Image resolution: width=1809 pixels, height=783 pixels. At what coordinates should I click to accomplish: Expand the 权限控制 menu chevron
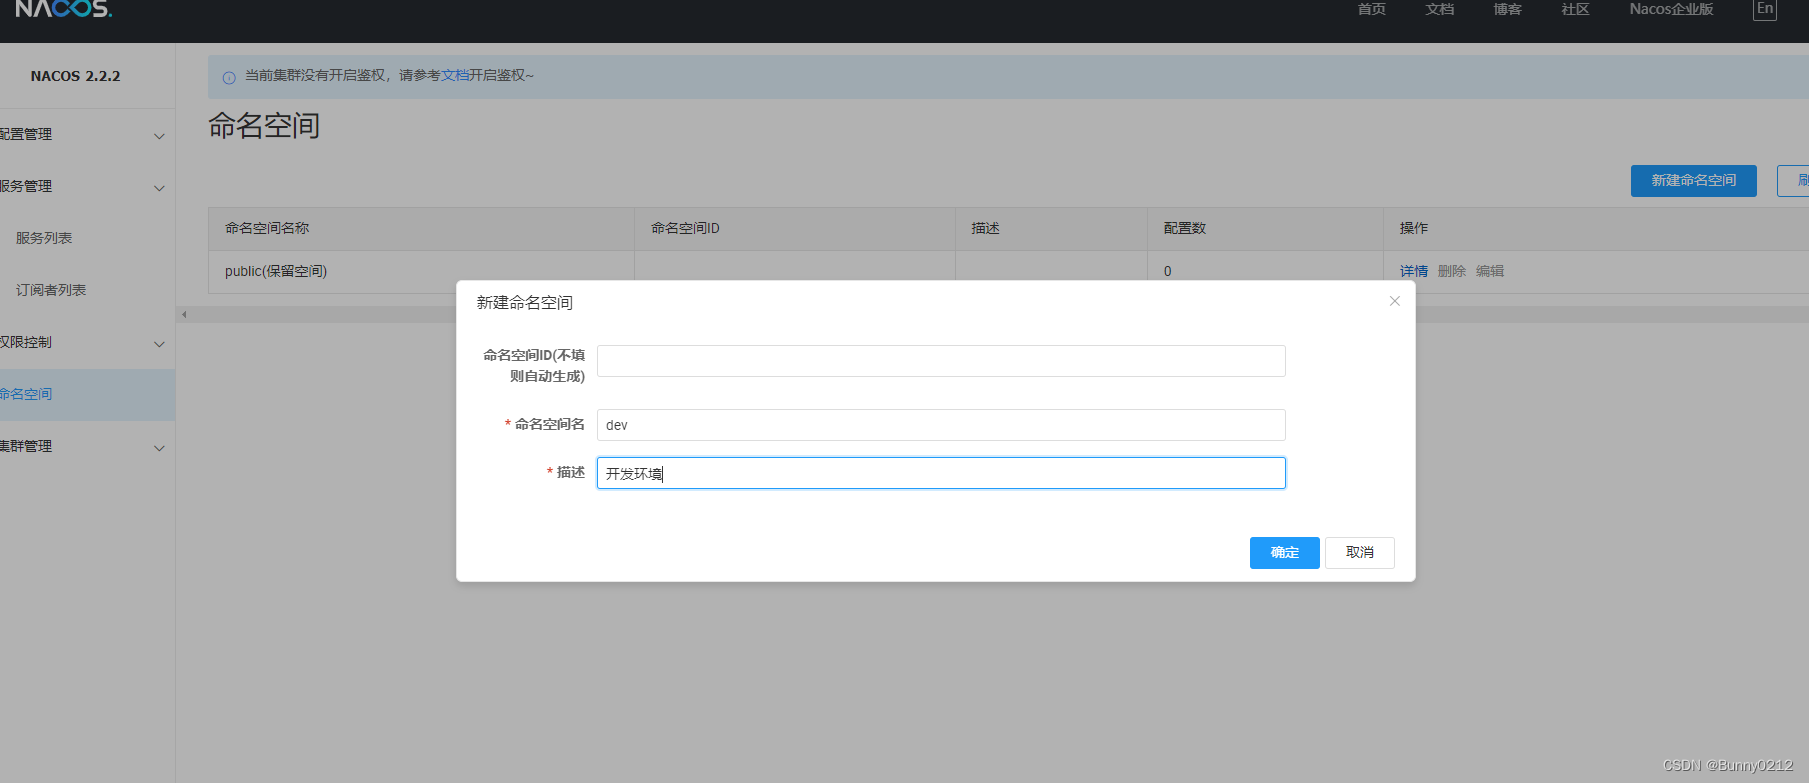pyautogui.click(x=159, y=344)
